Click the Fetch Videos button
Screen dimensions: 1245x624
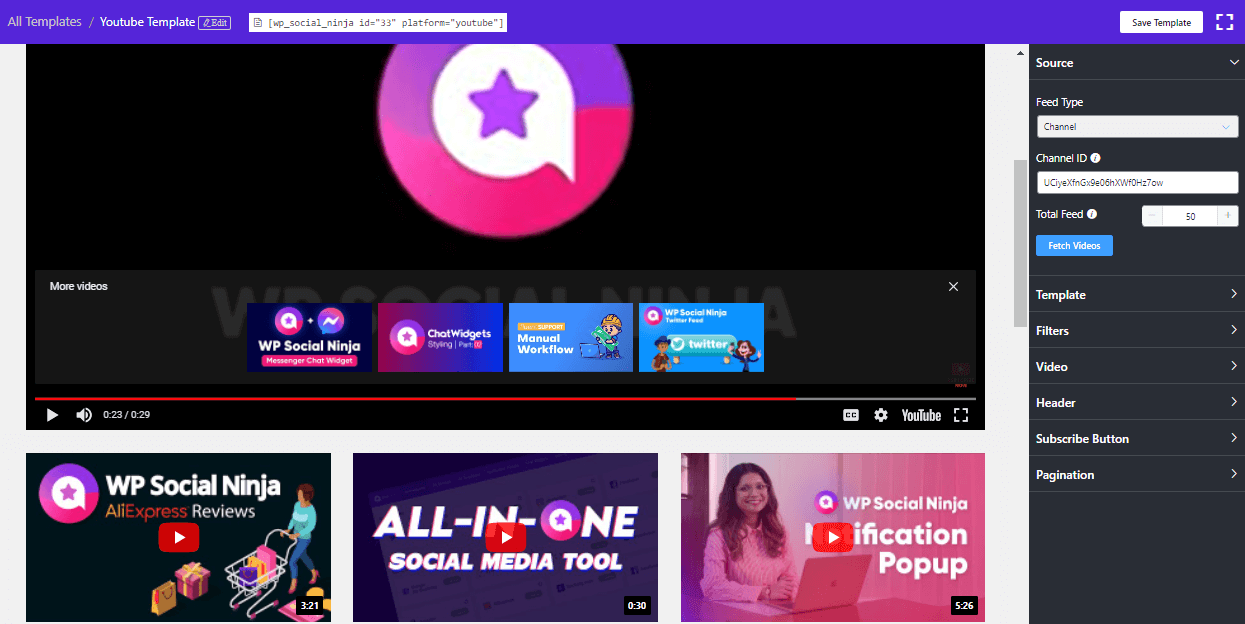click(1074, 245)
